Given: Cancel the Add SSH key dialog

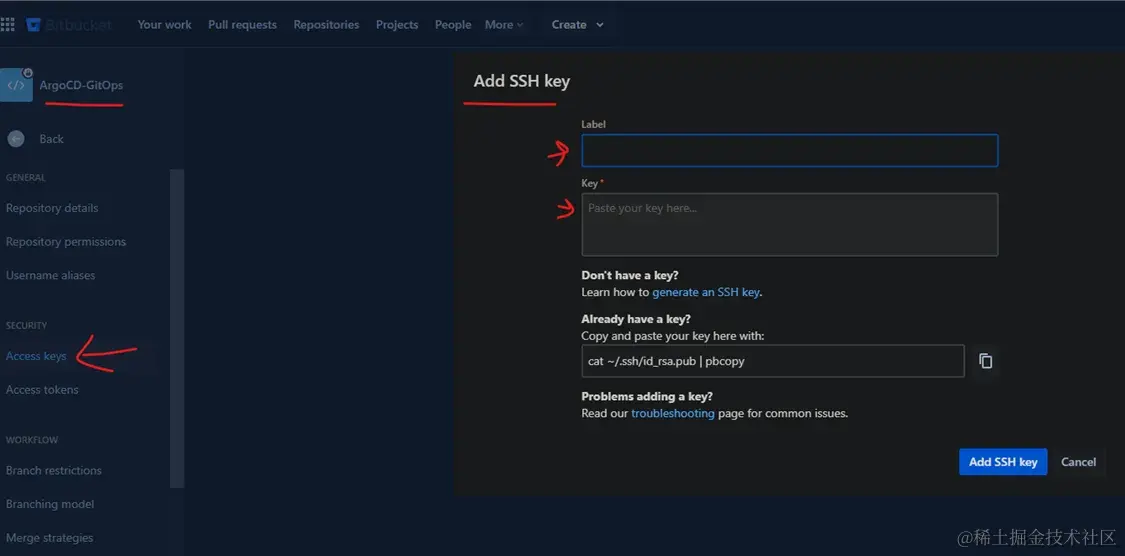Looking at the screenshot, I should pyautogui.click(x=1078, y=462).
